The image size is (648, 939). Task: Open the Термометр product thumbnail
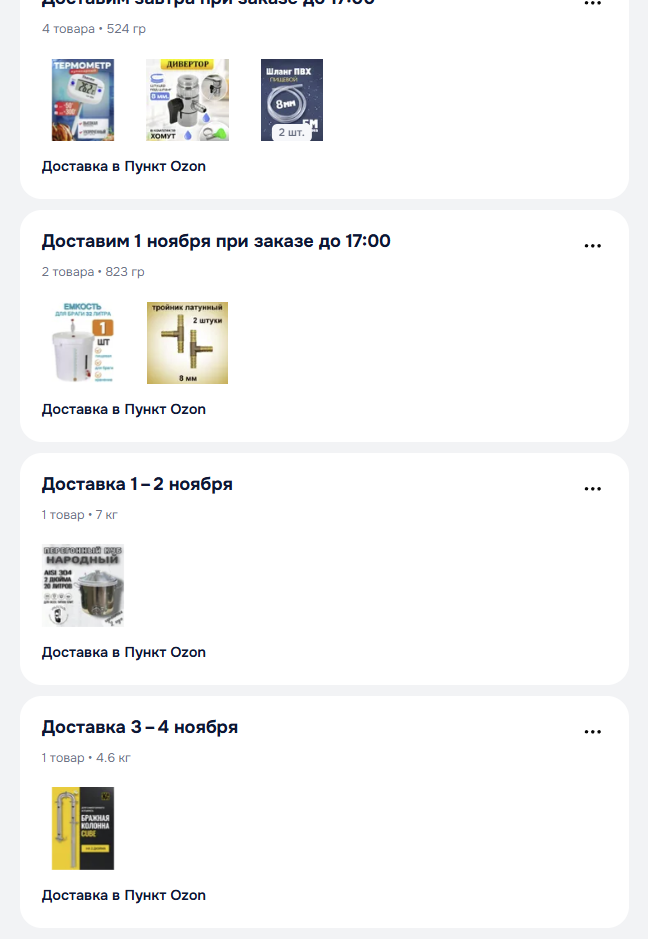[83, 100]
